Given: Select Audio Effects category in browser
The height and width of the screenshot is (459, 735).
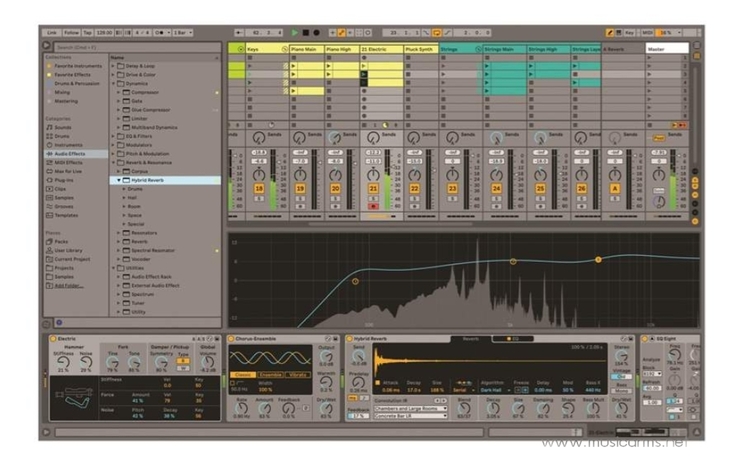Looking at the screenshot, I should coord(69,154).
